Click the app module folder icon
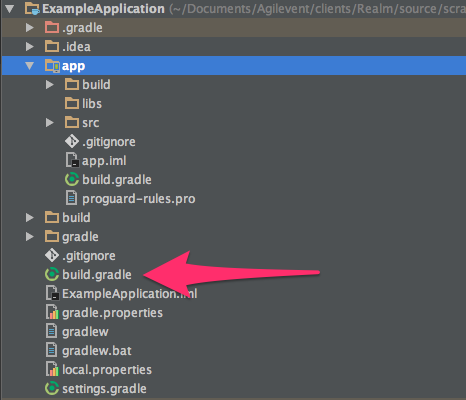The height and width of the screenshot is (400, 466). (x=52, y=66)
